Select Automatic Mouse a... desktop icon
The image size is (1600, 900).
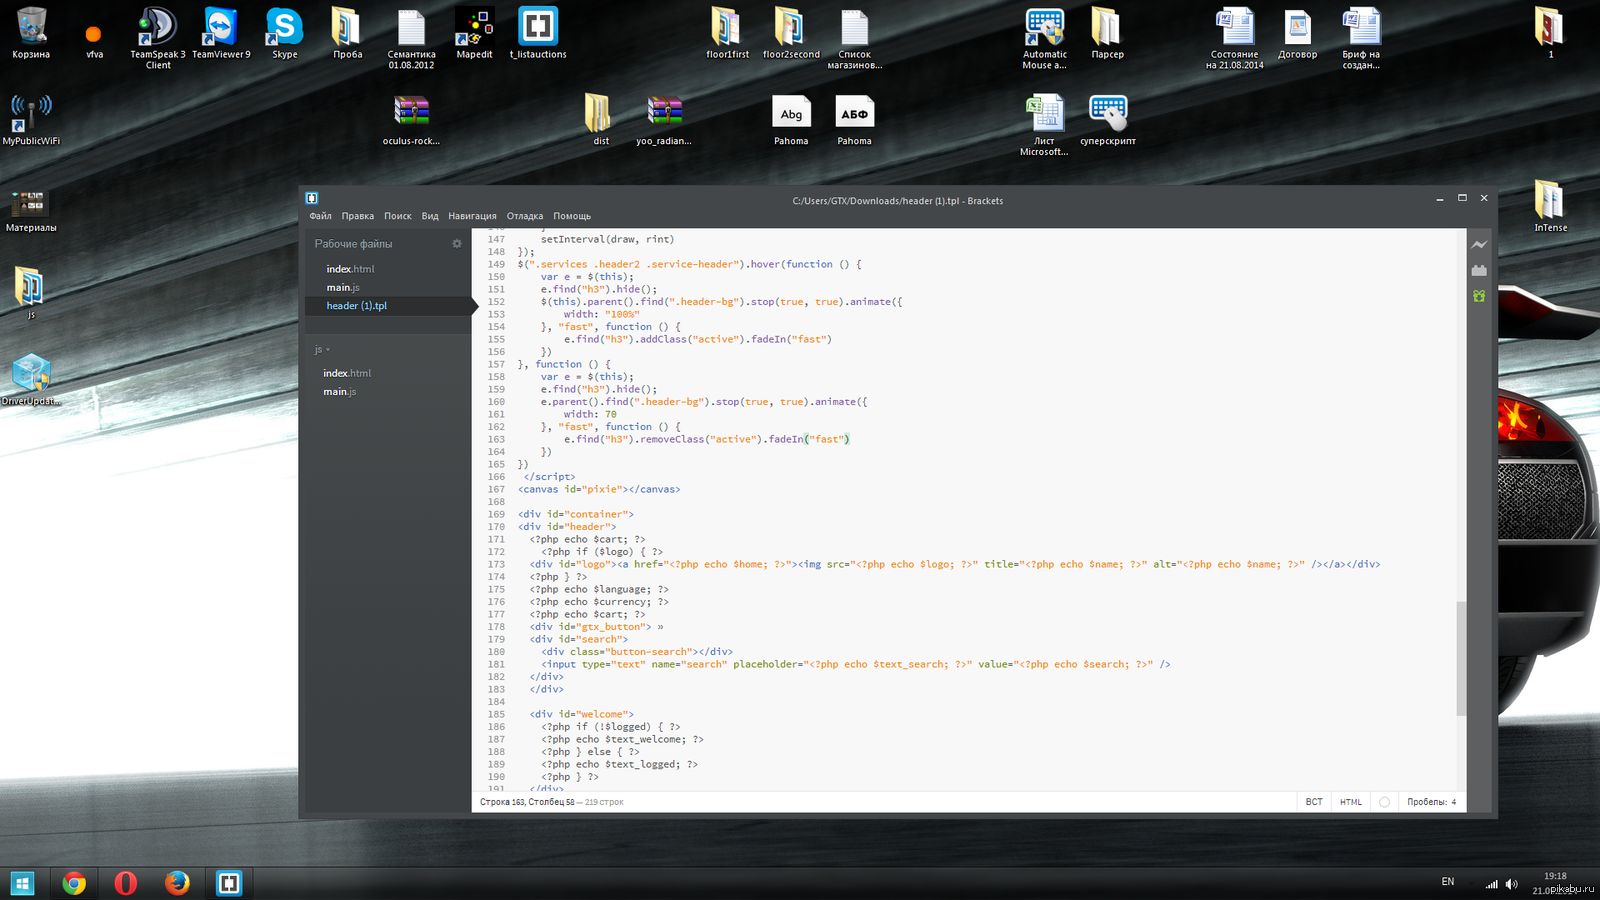(x=1044, y=38)
